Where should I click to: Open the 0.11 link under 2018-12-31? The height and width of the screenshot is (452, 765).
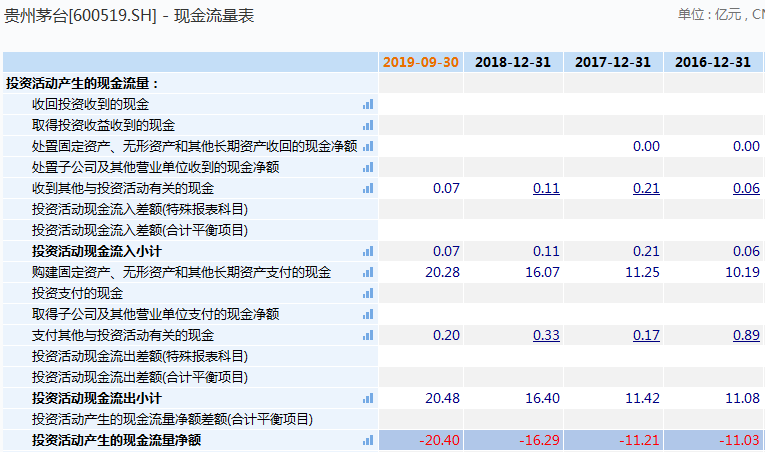point(546,188)
